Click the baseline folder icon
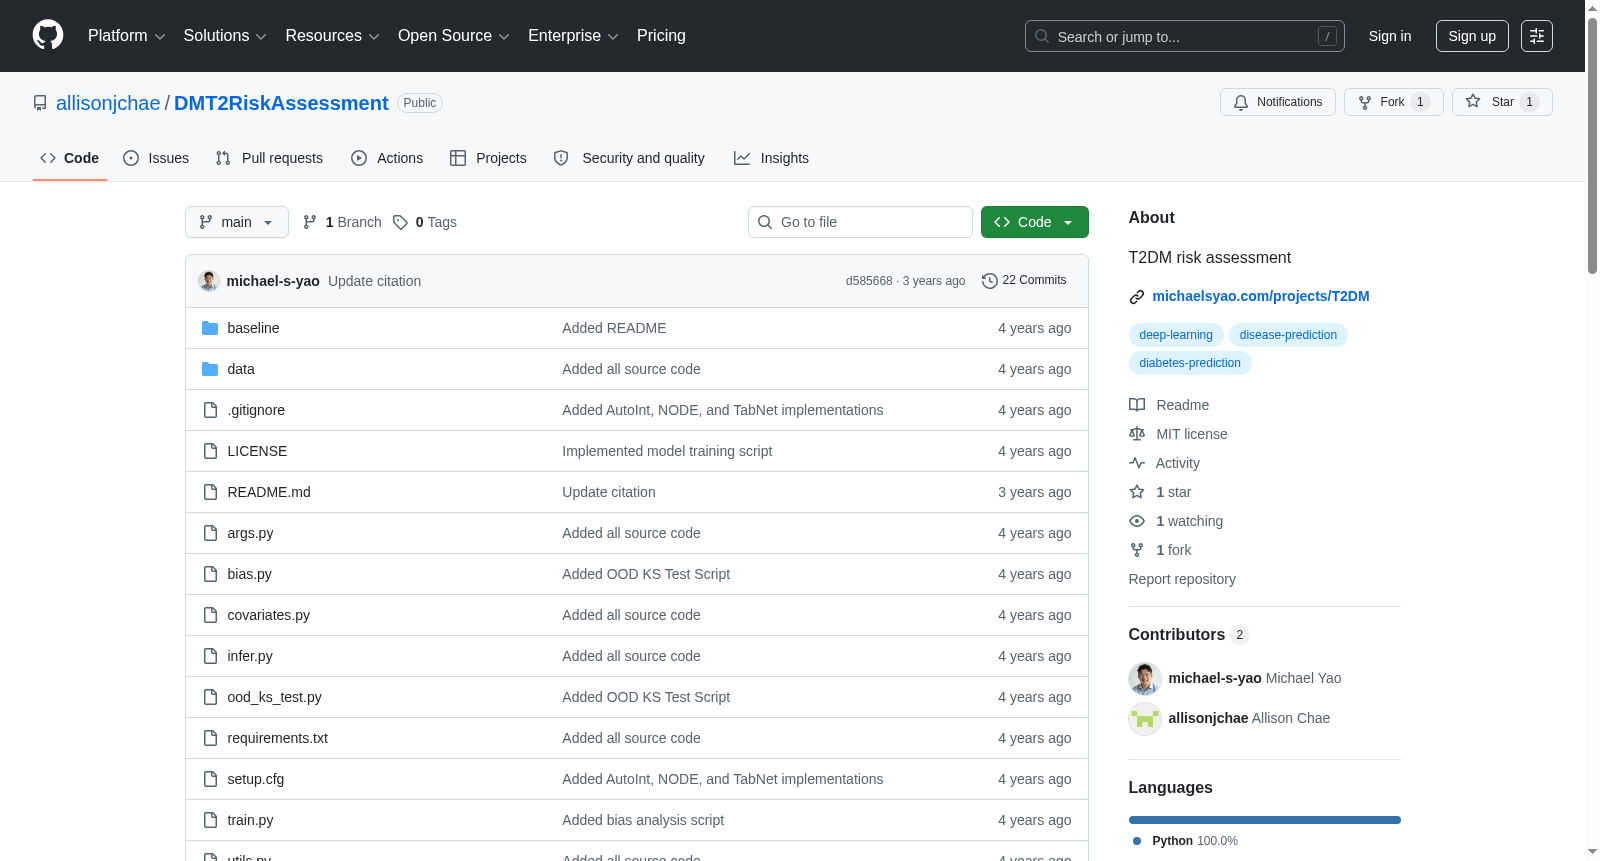Screen dimensions: 1600x861 pos(210,328)
